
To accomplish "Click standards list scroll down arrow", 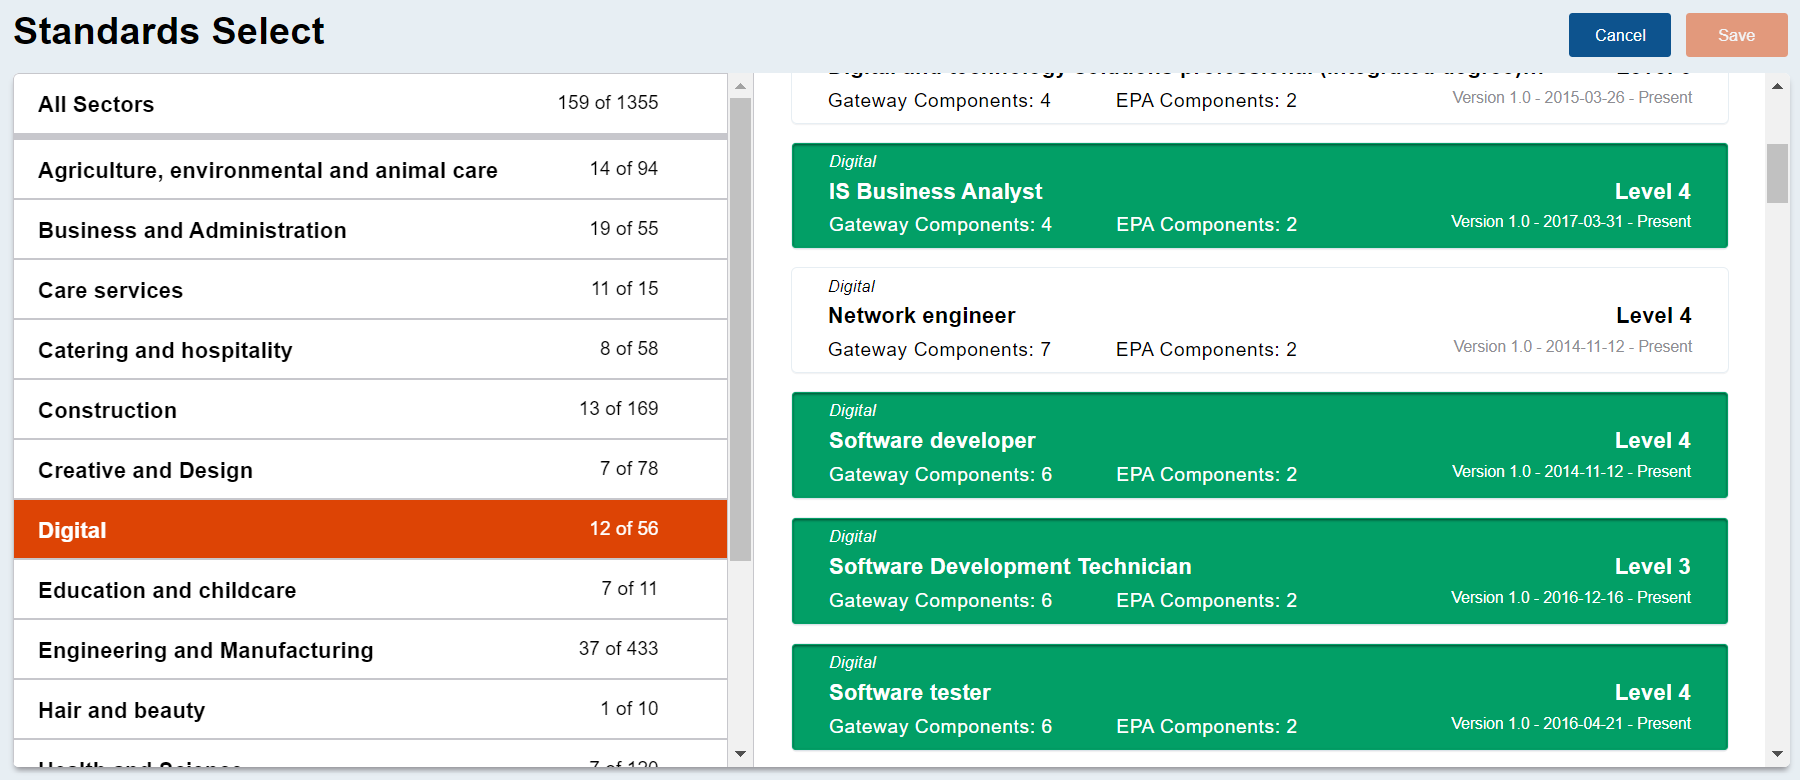I will coord(1777,754).
